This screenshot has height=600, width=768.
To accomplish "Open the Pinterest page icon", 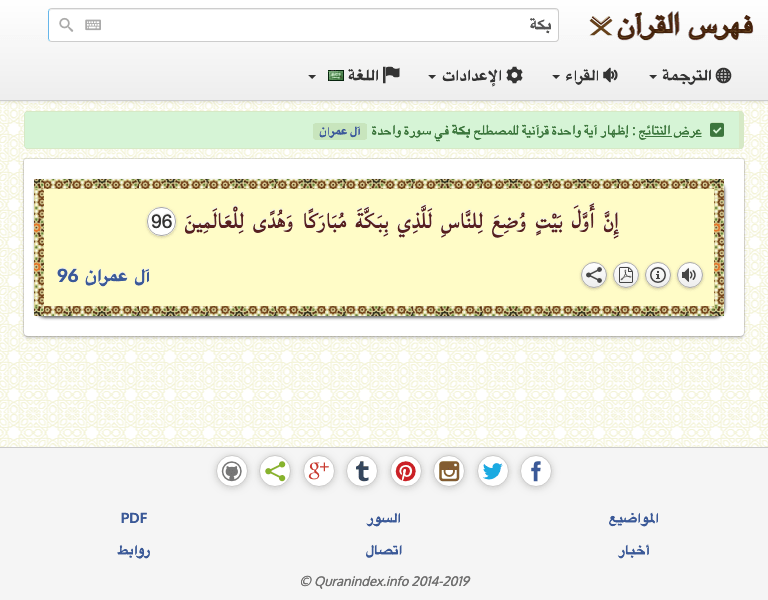I will tap(406, 472).
